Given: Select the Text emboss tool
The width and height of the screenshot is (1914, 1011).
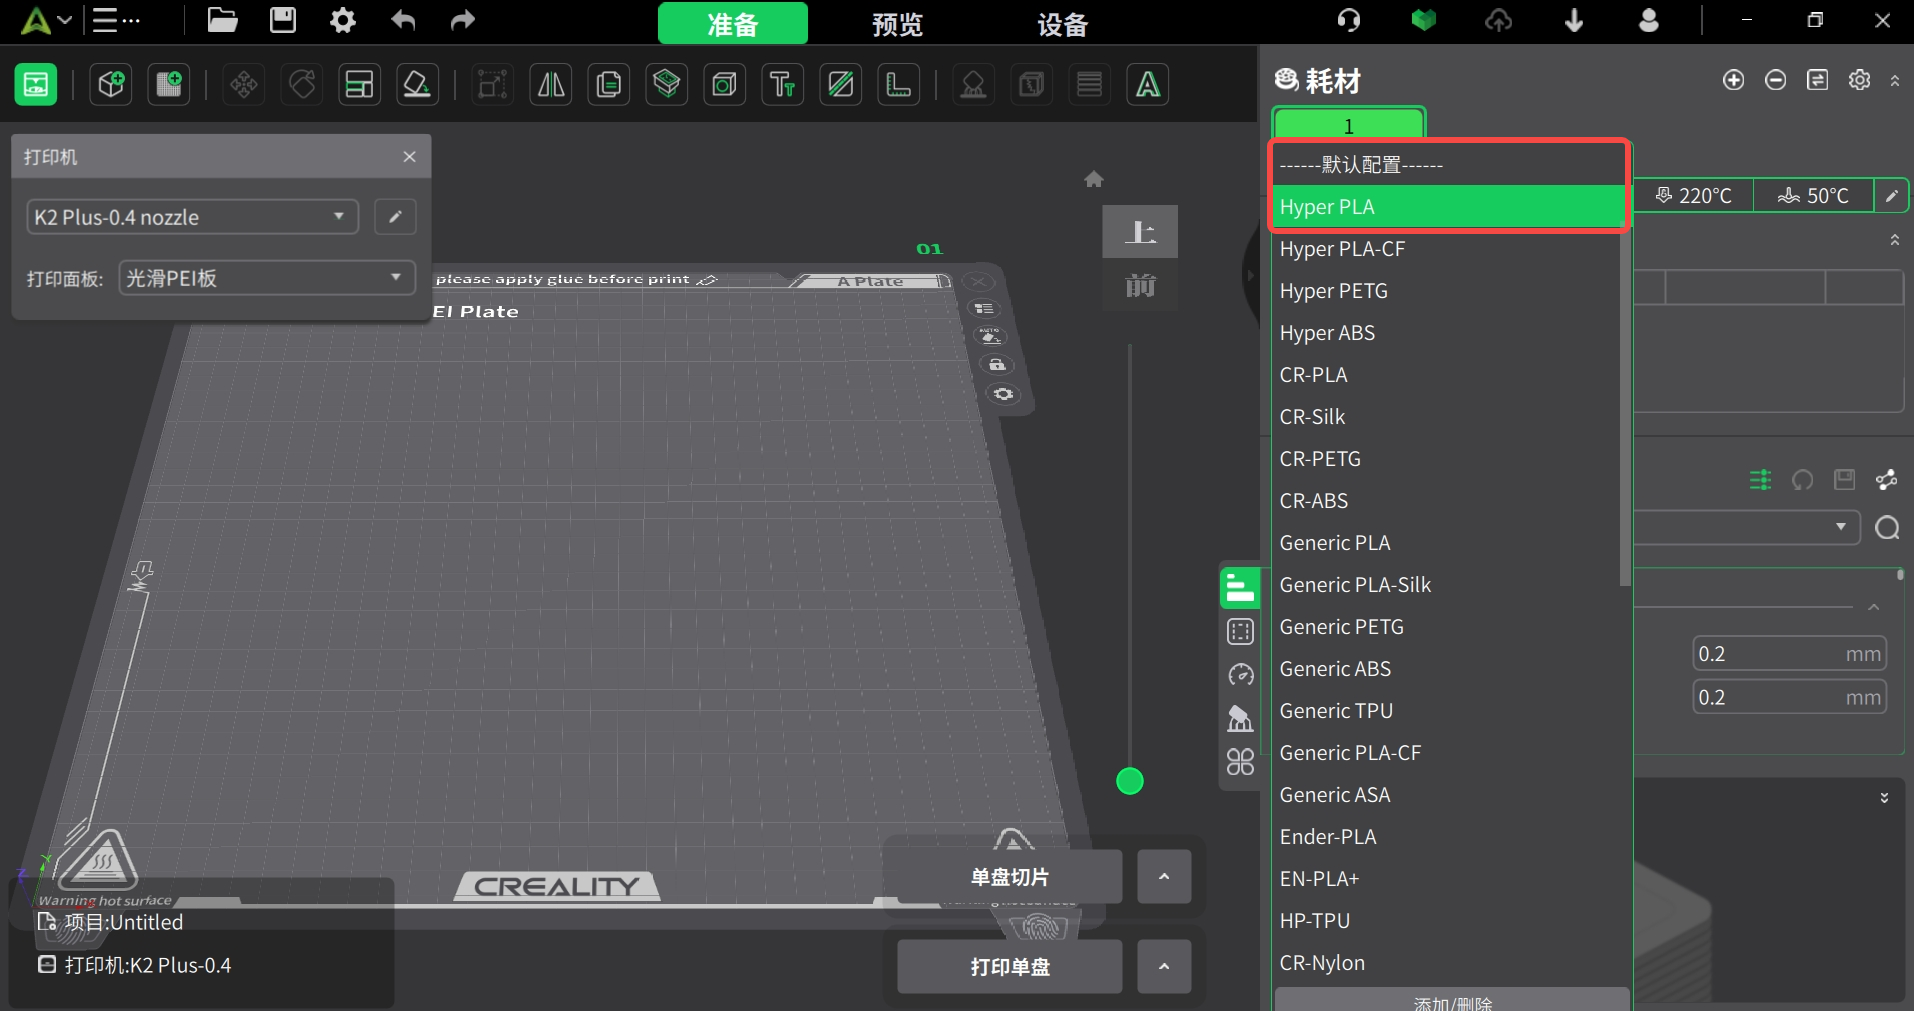Looking at the screenshot, I should coord(783,85).
